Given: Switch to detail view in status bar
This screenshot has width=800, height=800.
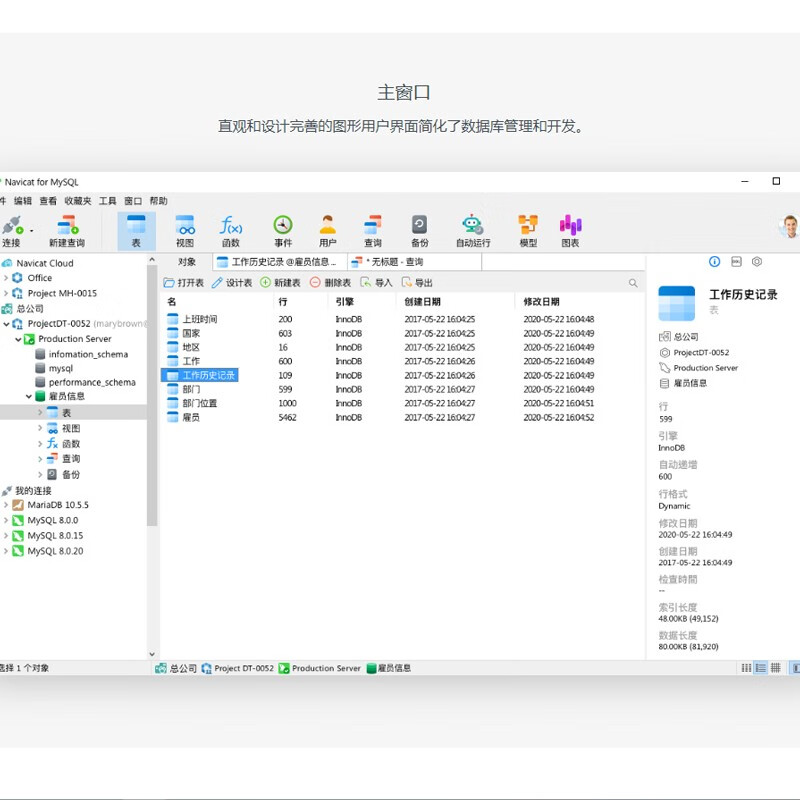Looking at the screenshot, I should click(x=761, y=668).
